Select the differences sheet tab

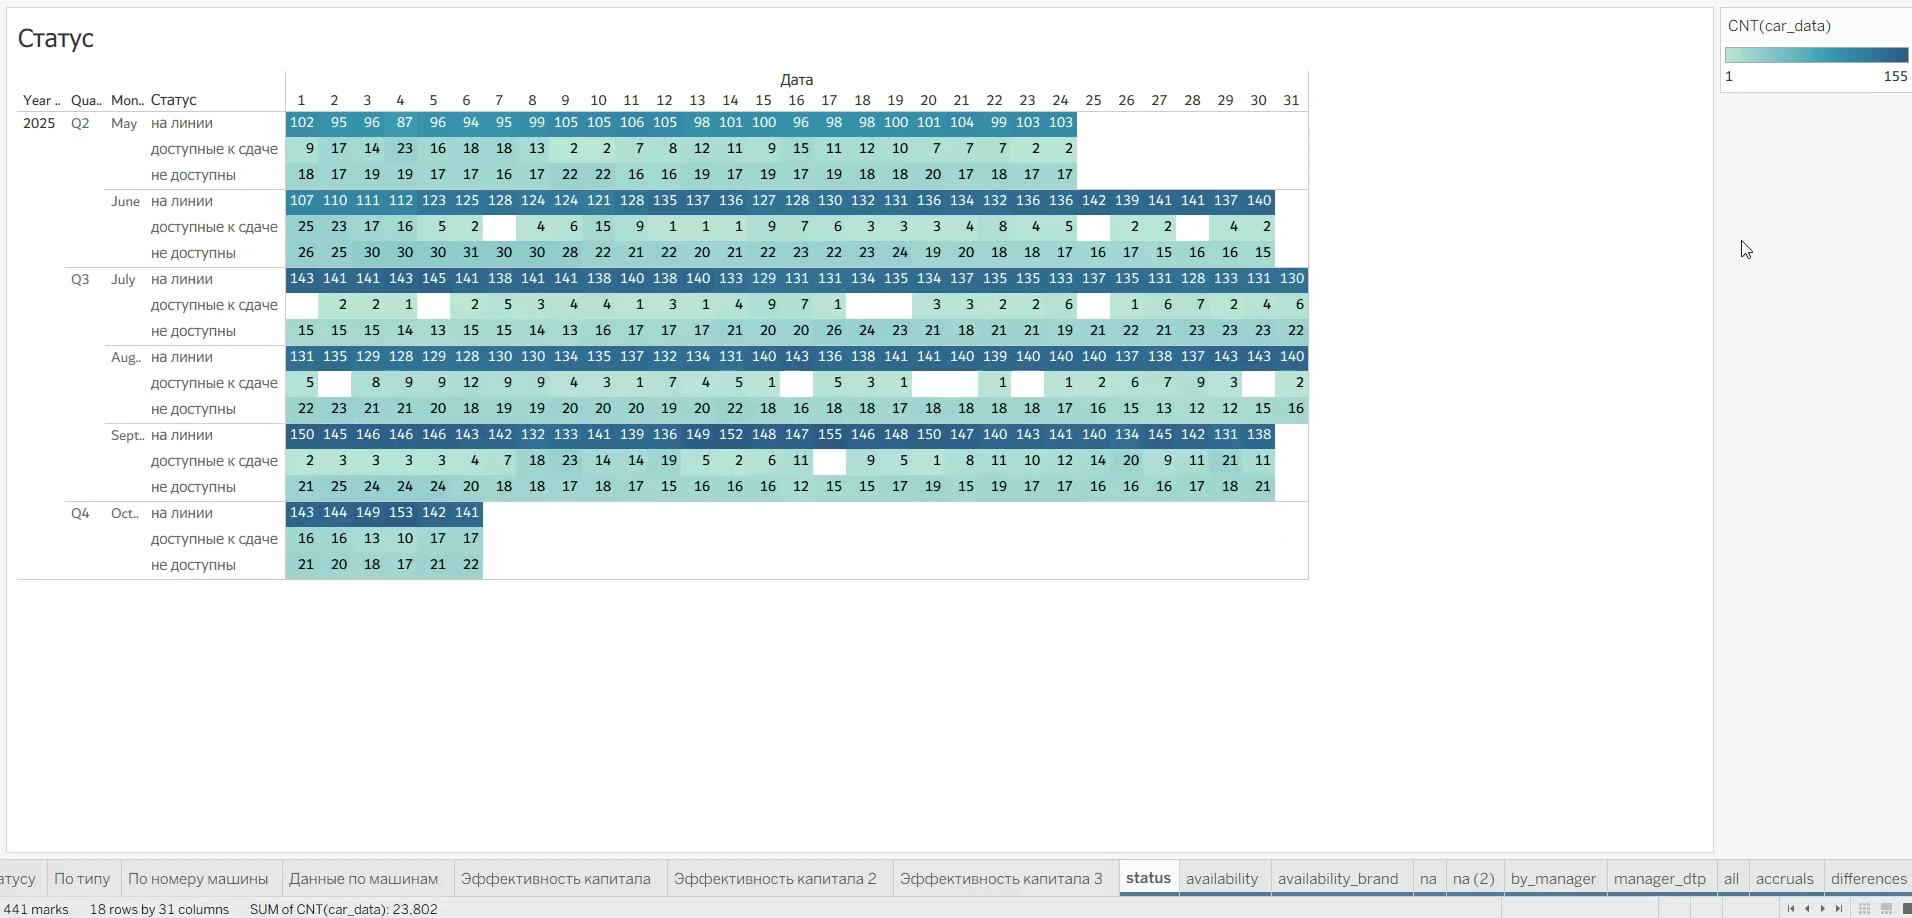[1868, 879]
